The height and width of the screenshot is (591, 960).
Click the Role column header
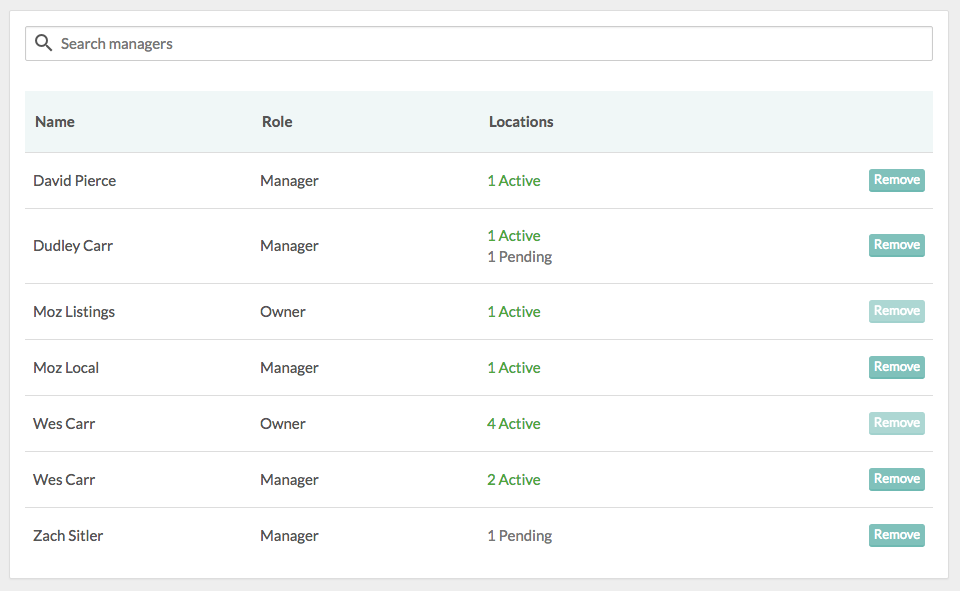pyautogui.click(x=277, y=122)
